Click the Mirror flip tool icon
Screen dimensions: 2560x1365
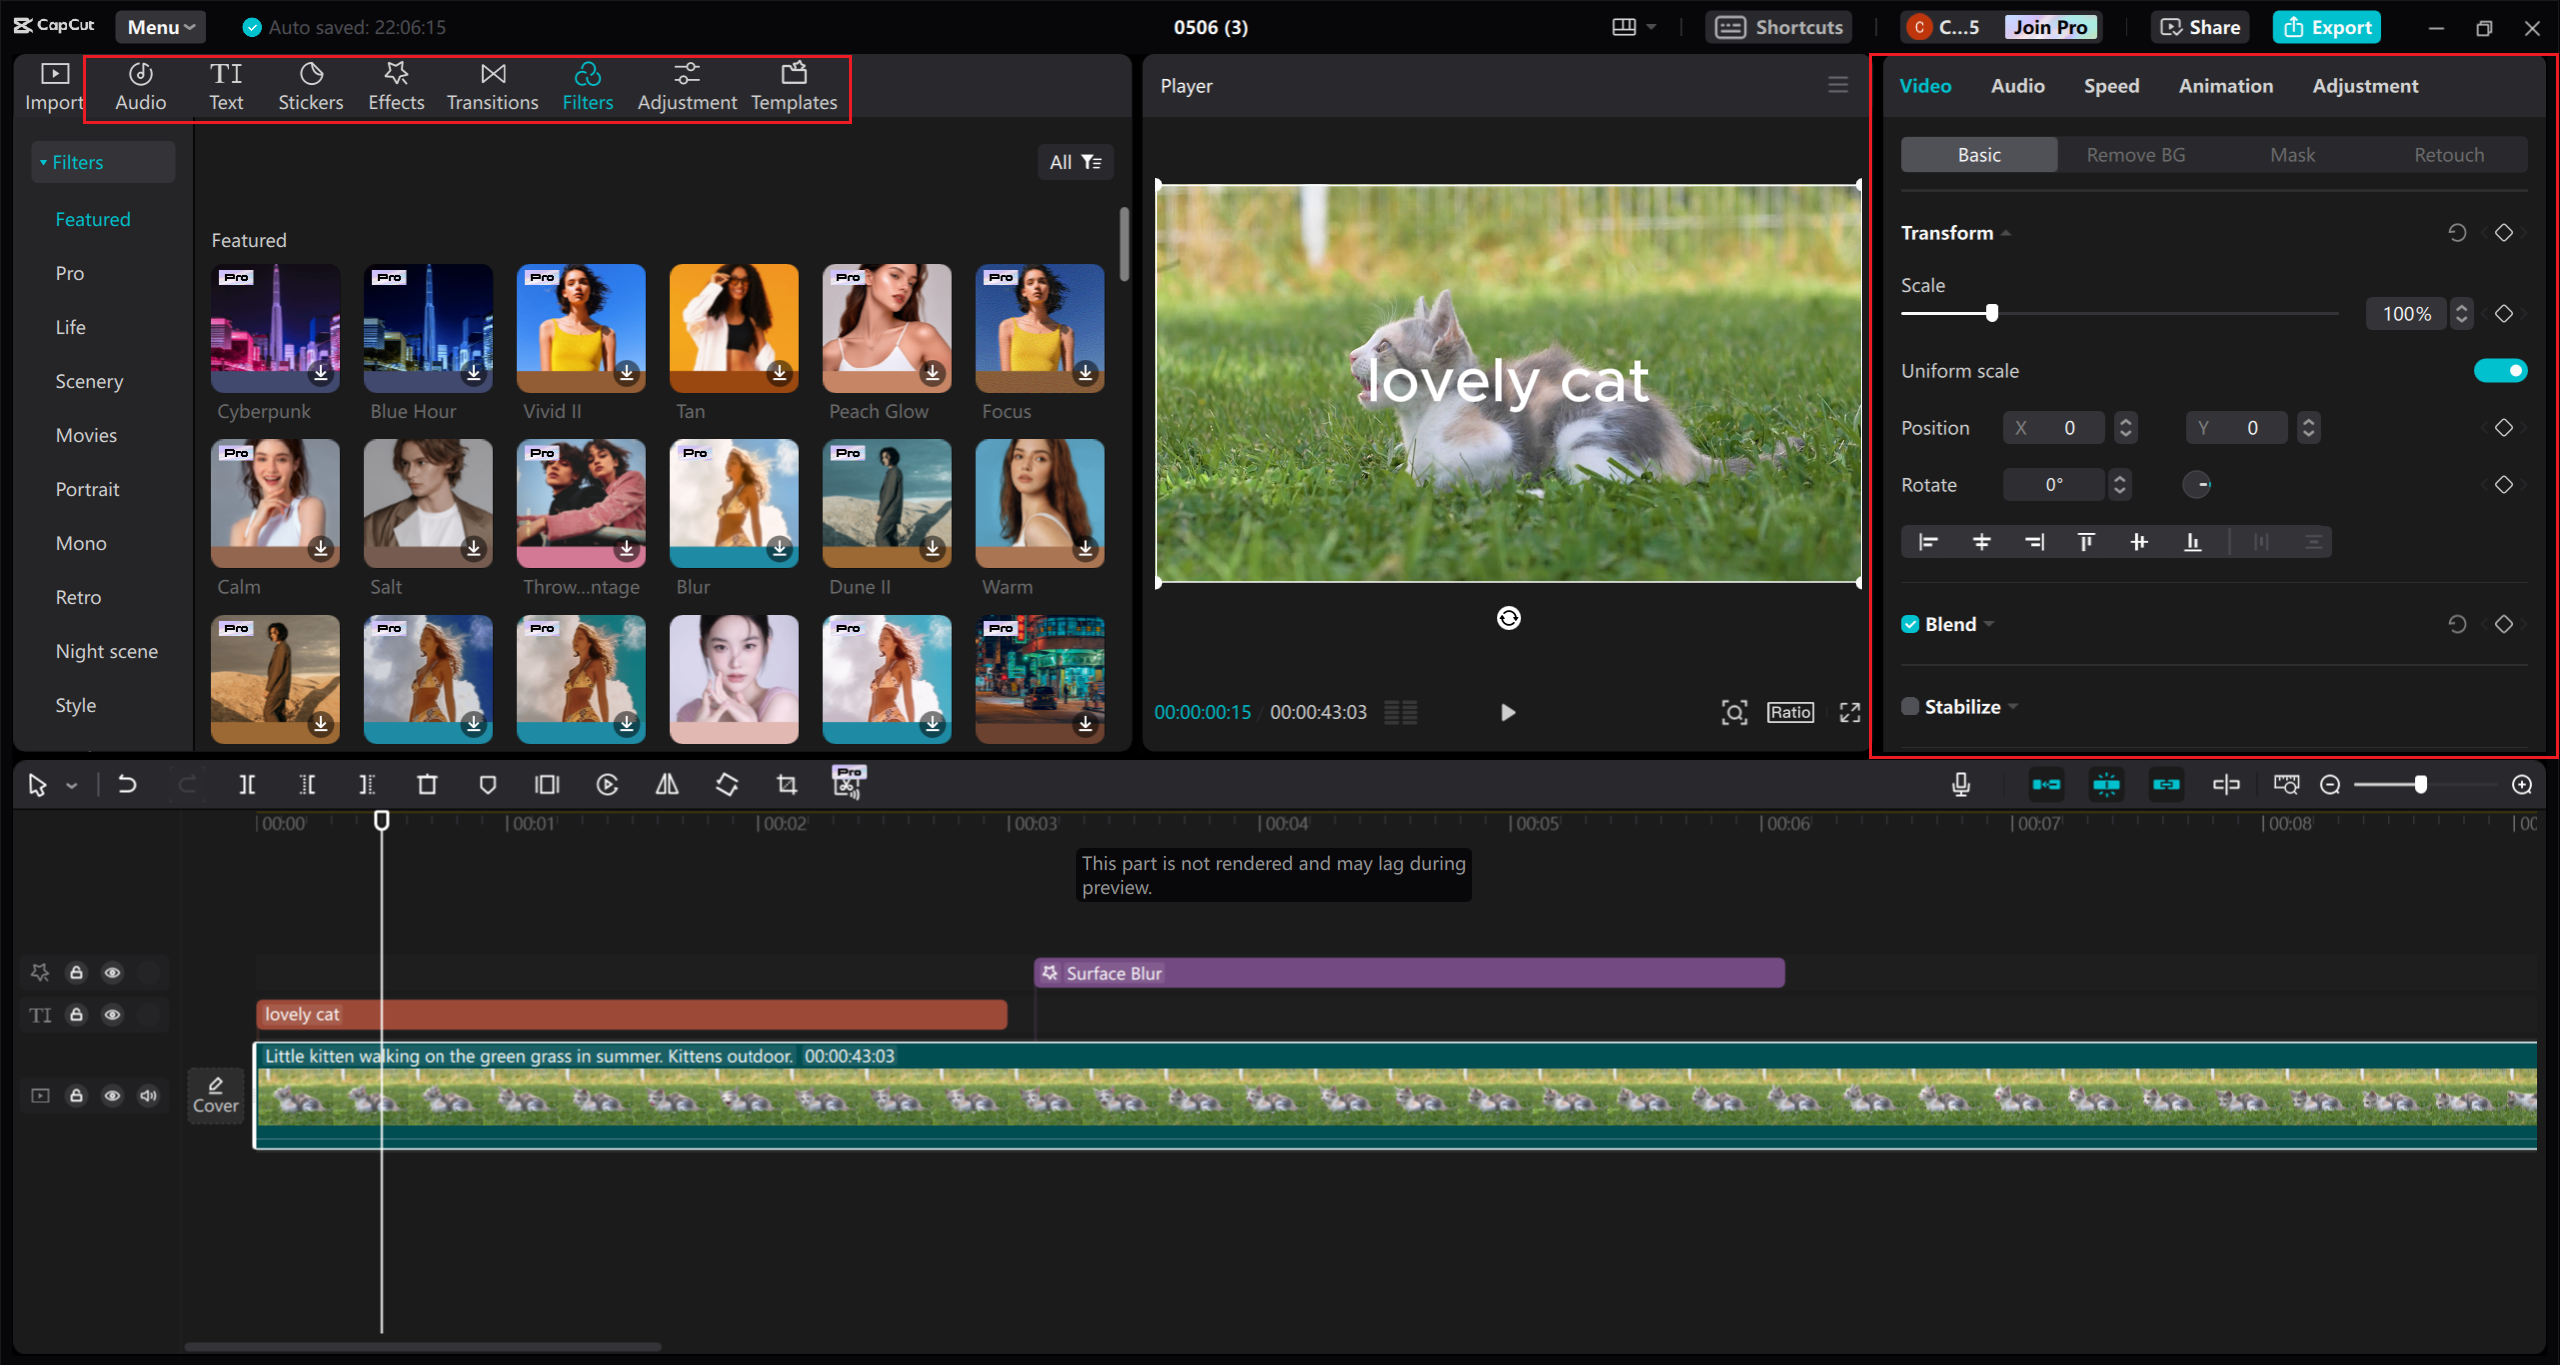tap(667, 785)
